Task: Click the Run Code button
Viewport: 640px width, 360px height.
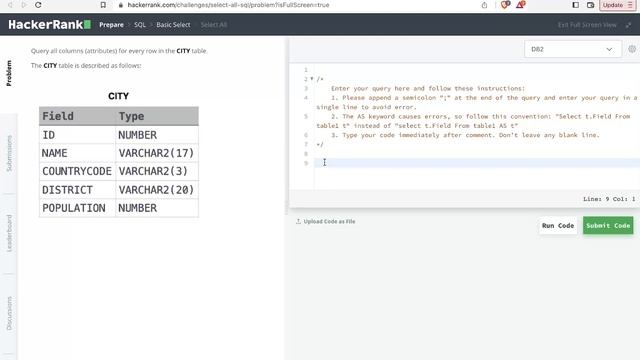Action: [558, 225]
